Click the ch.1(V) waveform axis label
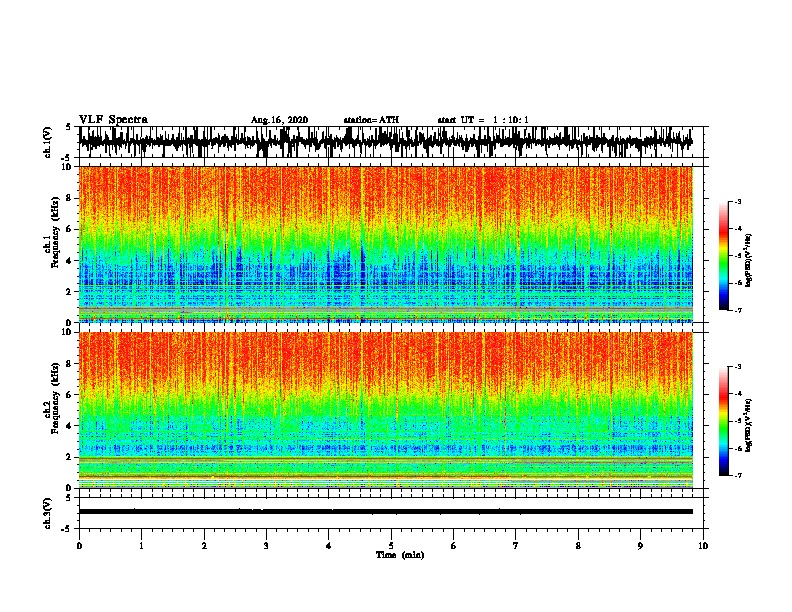 point(48,142)
